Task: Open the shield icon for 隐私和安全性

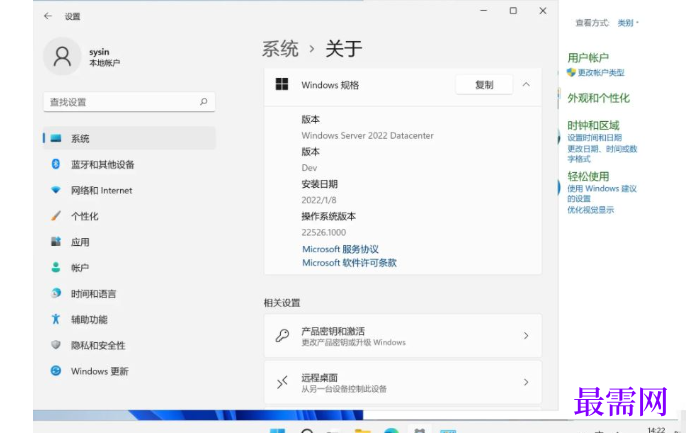Action: tap(56, 345)
